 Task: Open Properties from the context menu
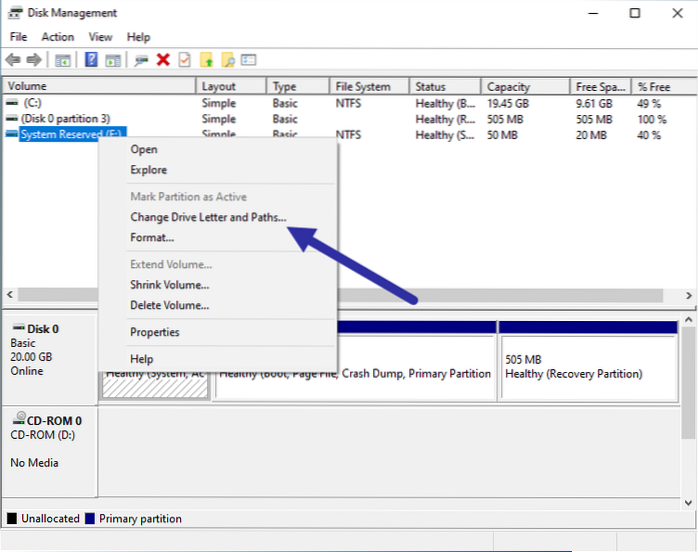(155, 332)
